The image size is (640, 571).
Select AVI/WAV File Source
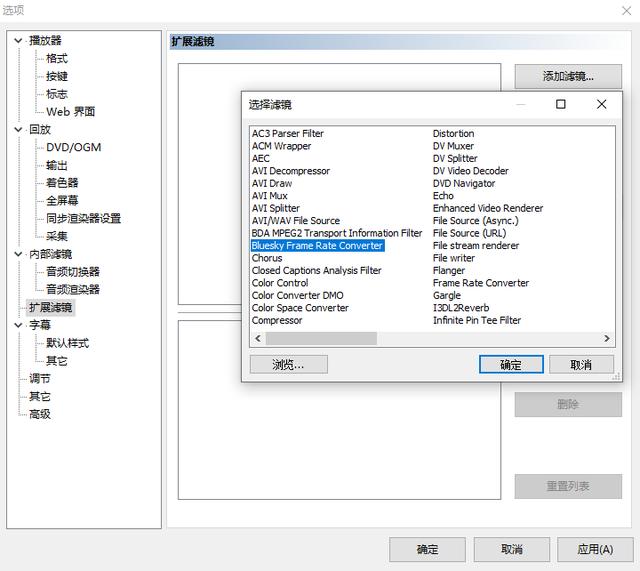pyautogui.click(x=296, y=220)
